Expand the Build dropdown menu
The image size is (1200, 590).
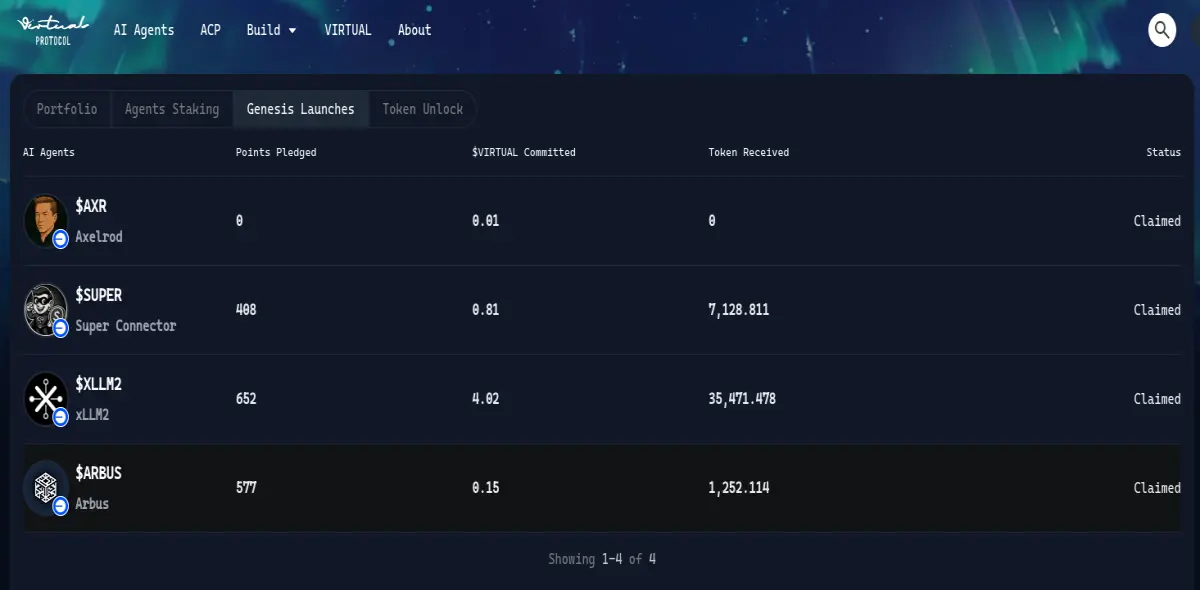[x=271, y=30]
